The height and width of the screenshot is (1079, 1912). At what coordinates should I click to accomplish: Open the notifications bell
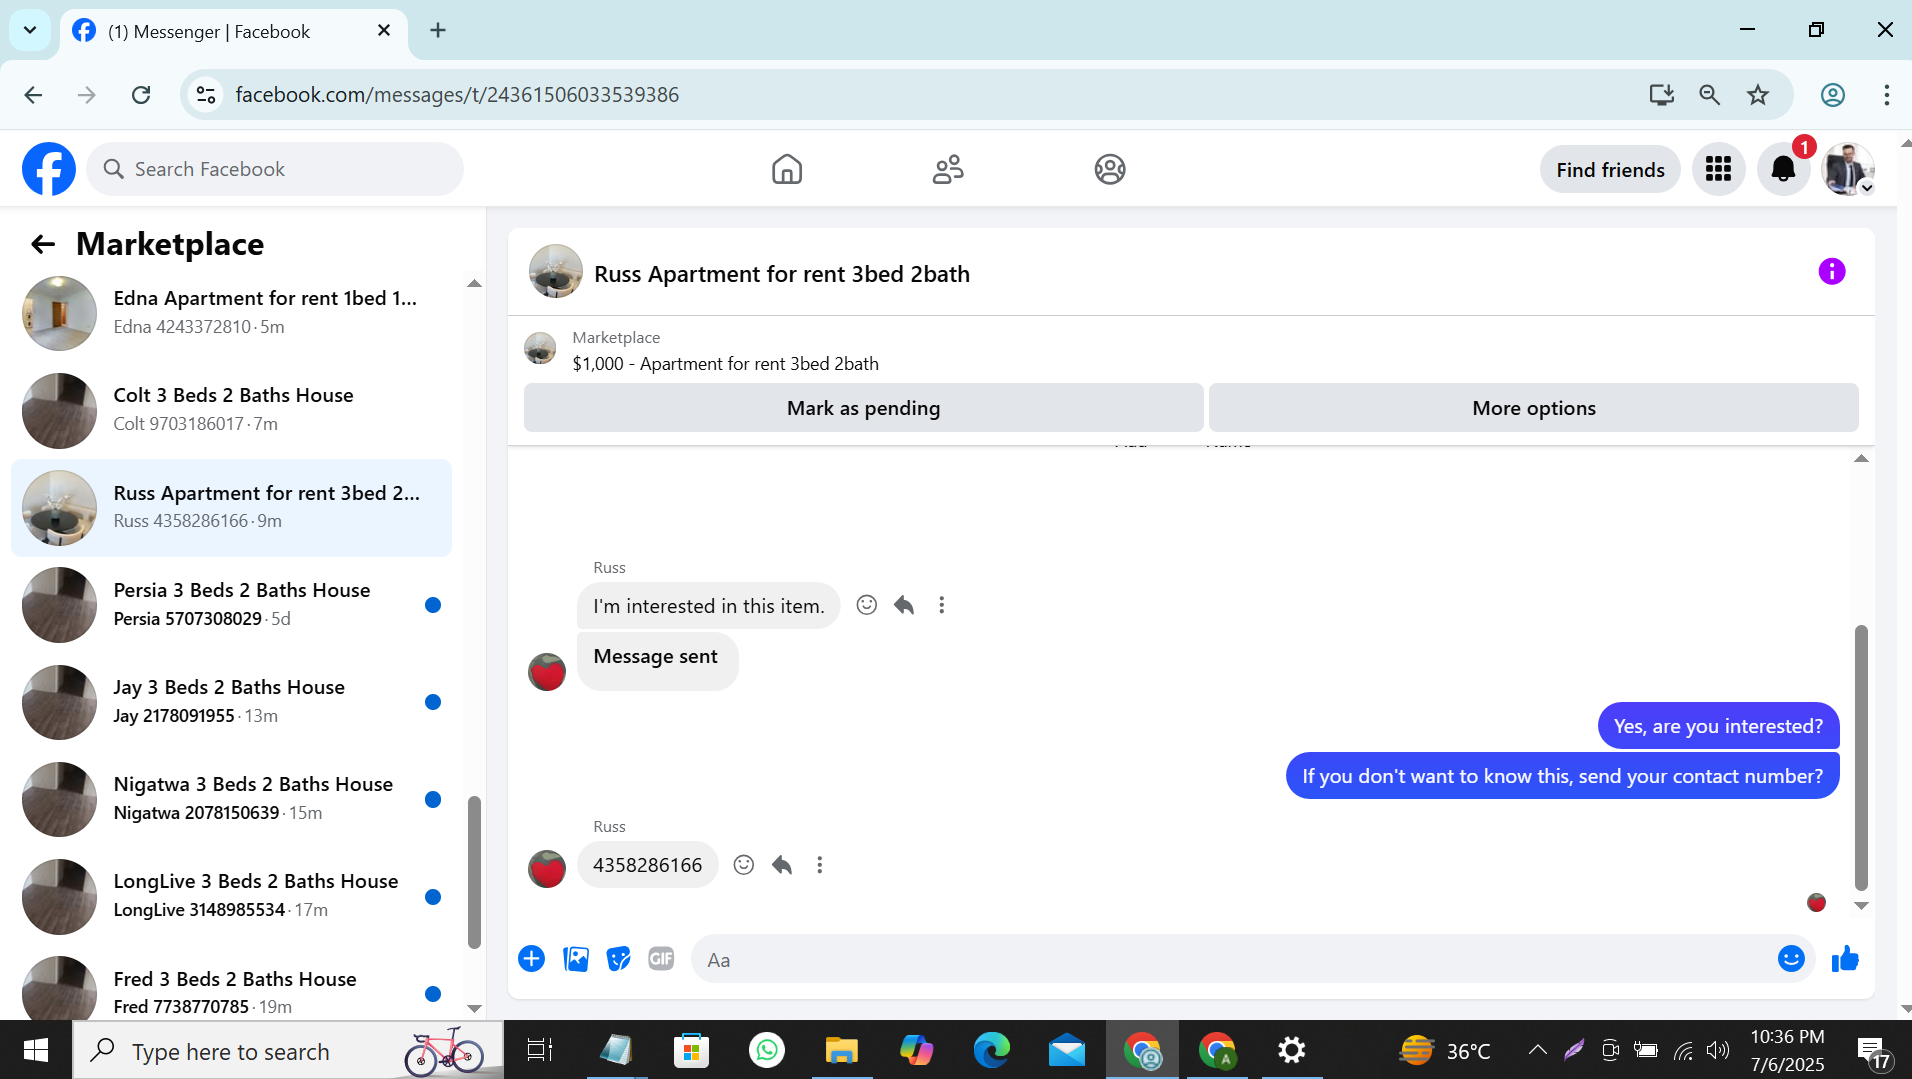1783,169
